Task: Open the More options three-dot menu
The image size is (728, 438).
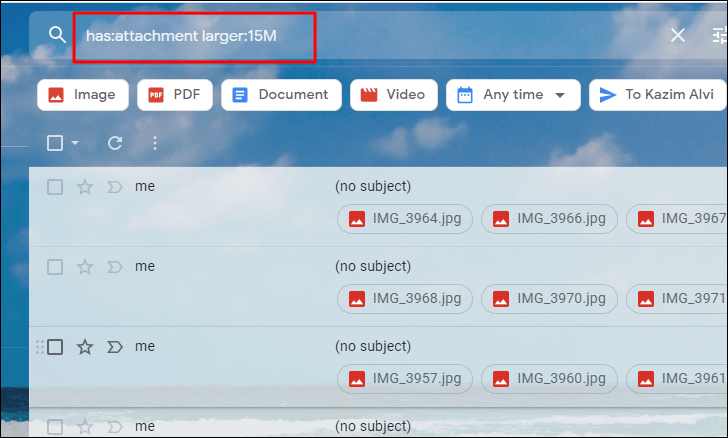Action: pos(155,143)
